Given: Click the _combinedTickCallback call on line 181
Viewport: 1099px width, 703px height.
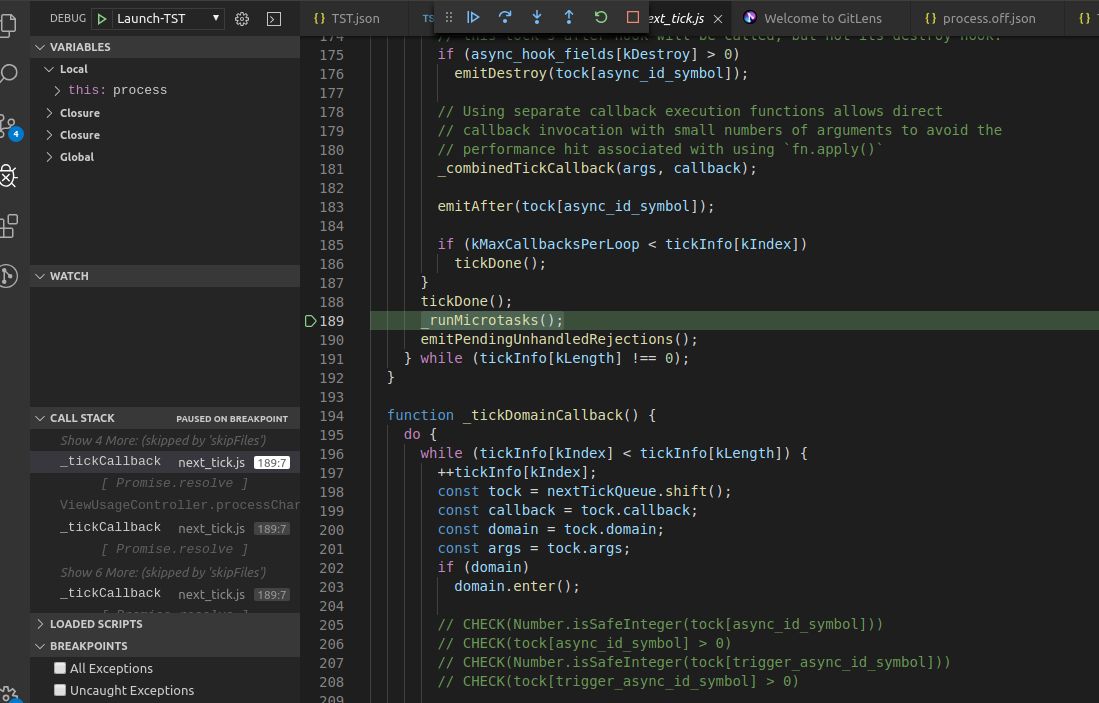Looking at the screenshot, I should (597, 168).
